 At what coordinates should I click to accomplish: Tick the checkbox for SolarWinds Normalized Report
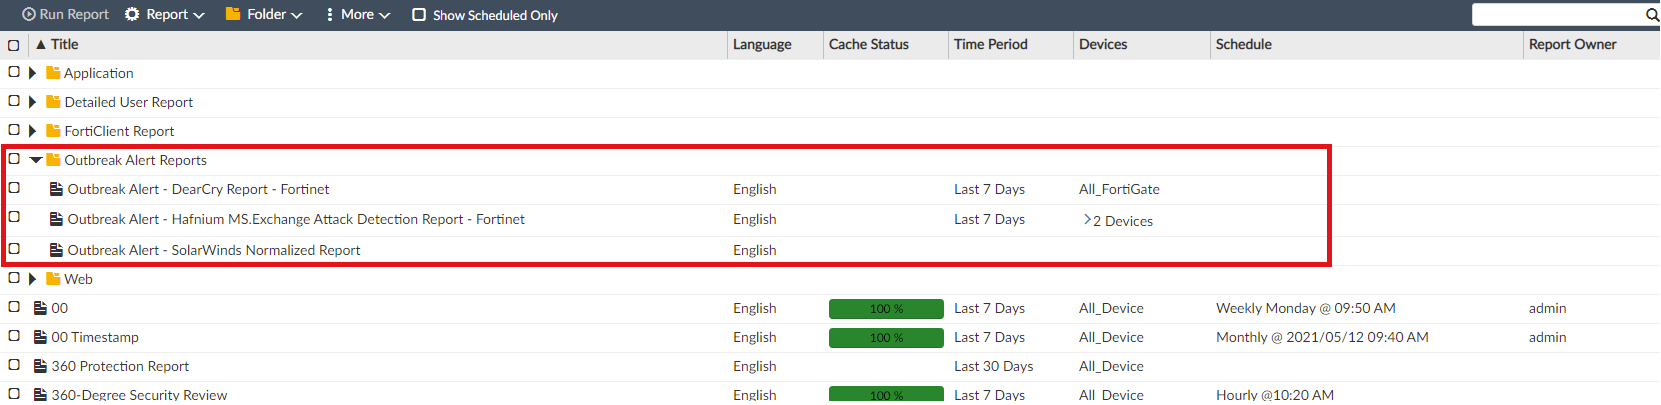coord(14,249)
